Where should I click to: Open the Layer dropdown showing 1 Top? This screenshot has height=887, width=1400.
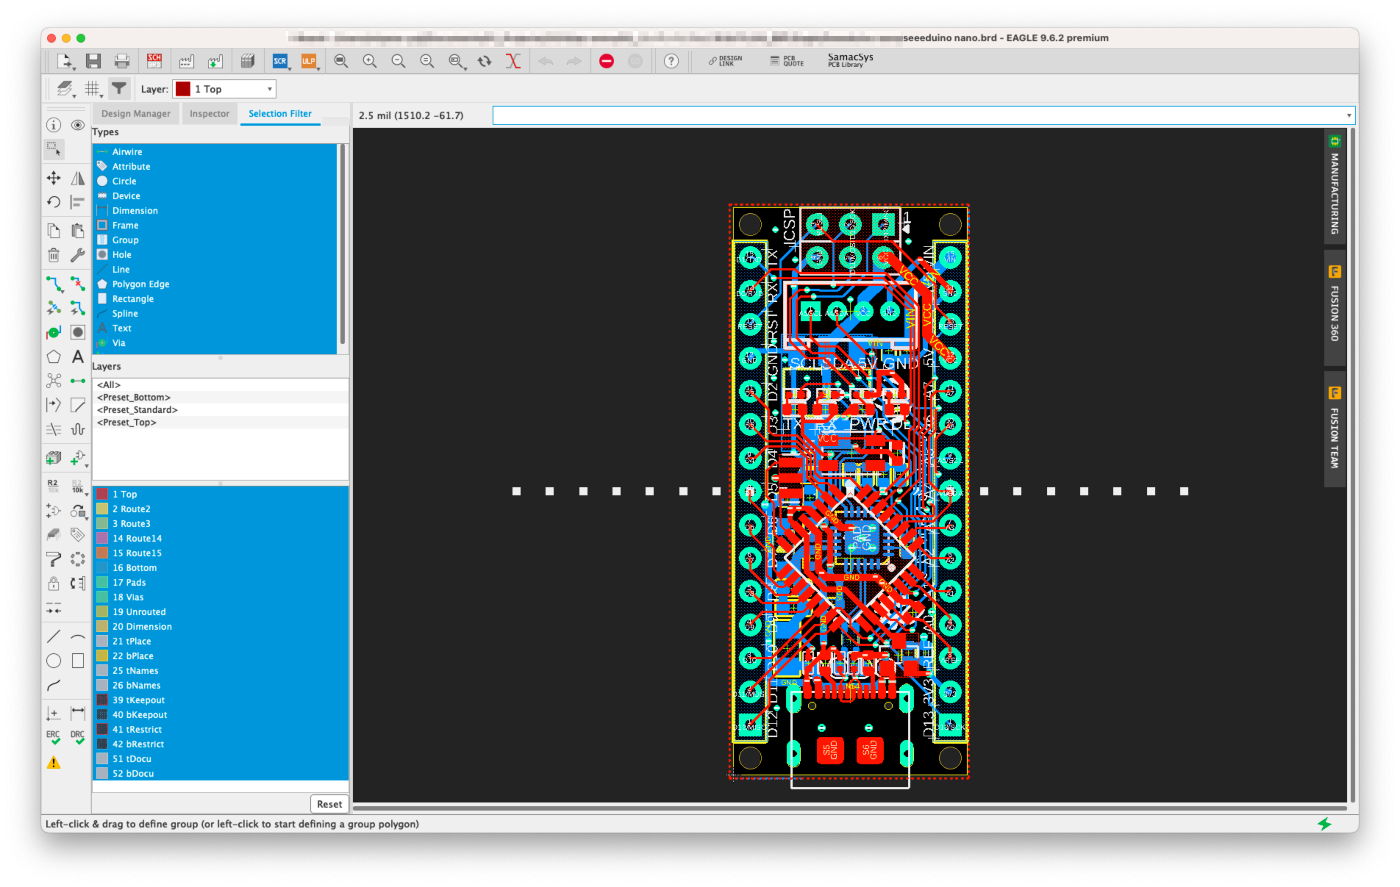click(x=224, y=89)
